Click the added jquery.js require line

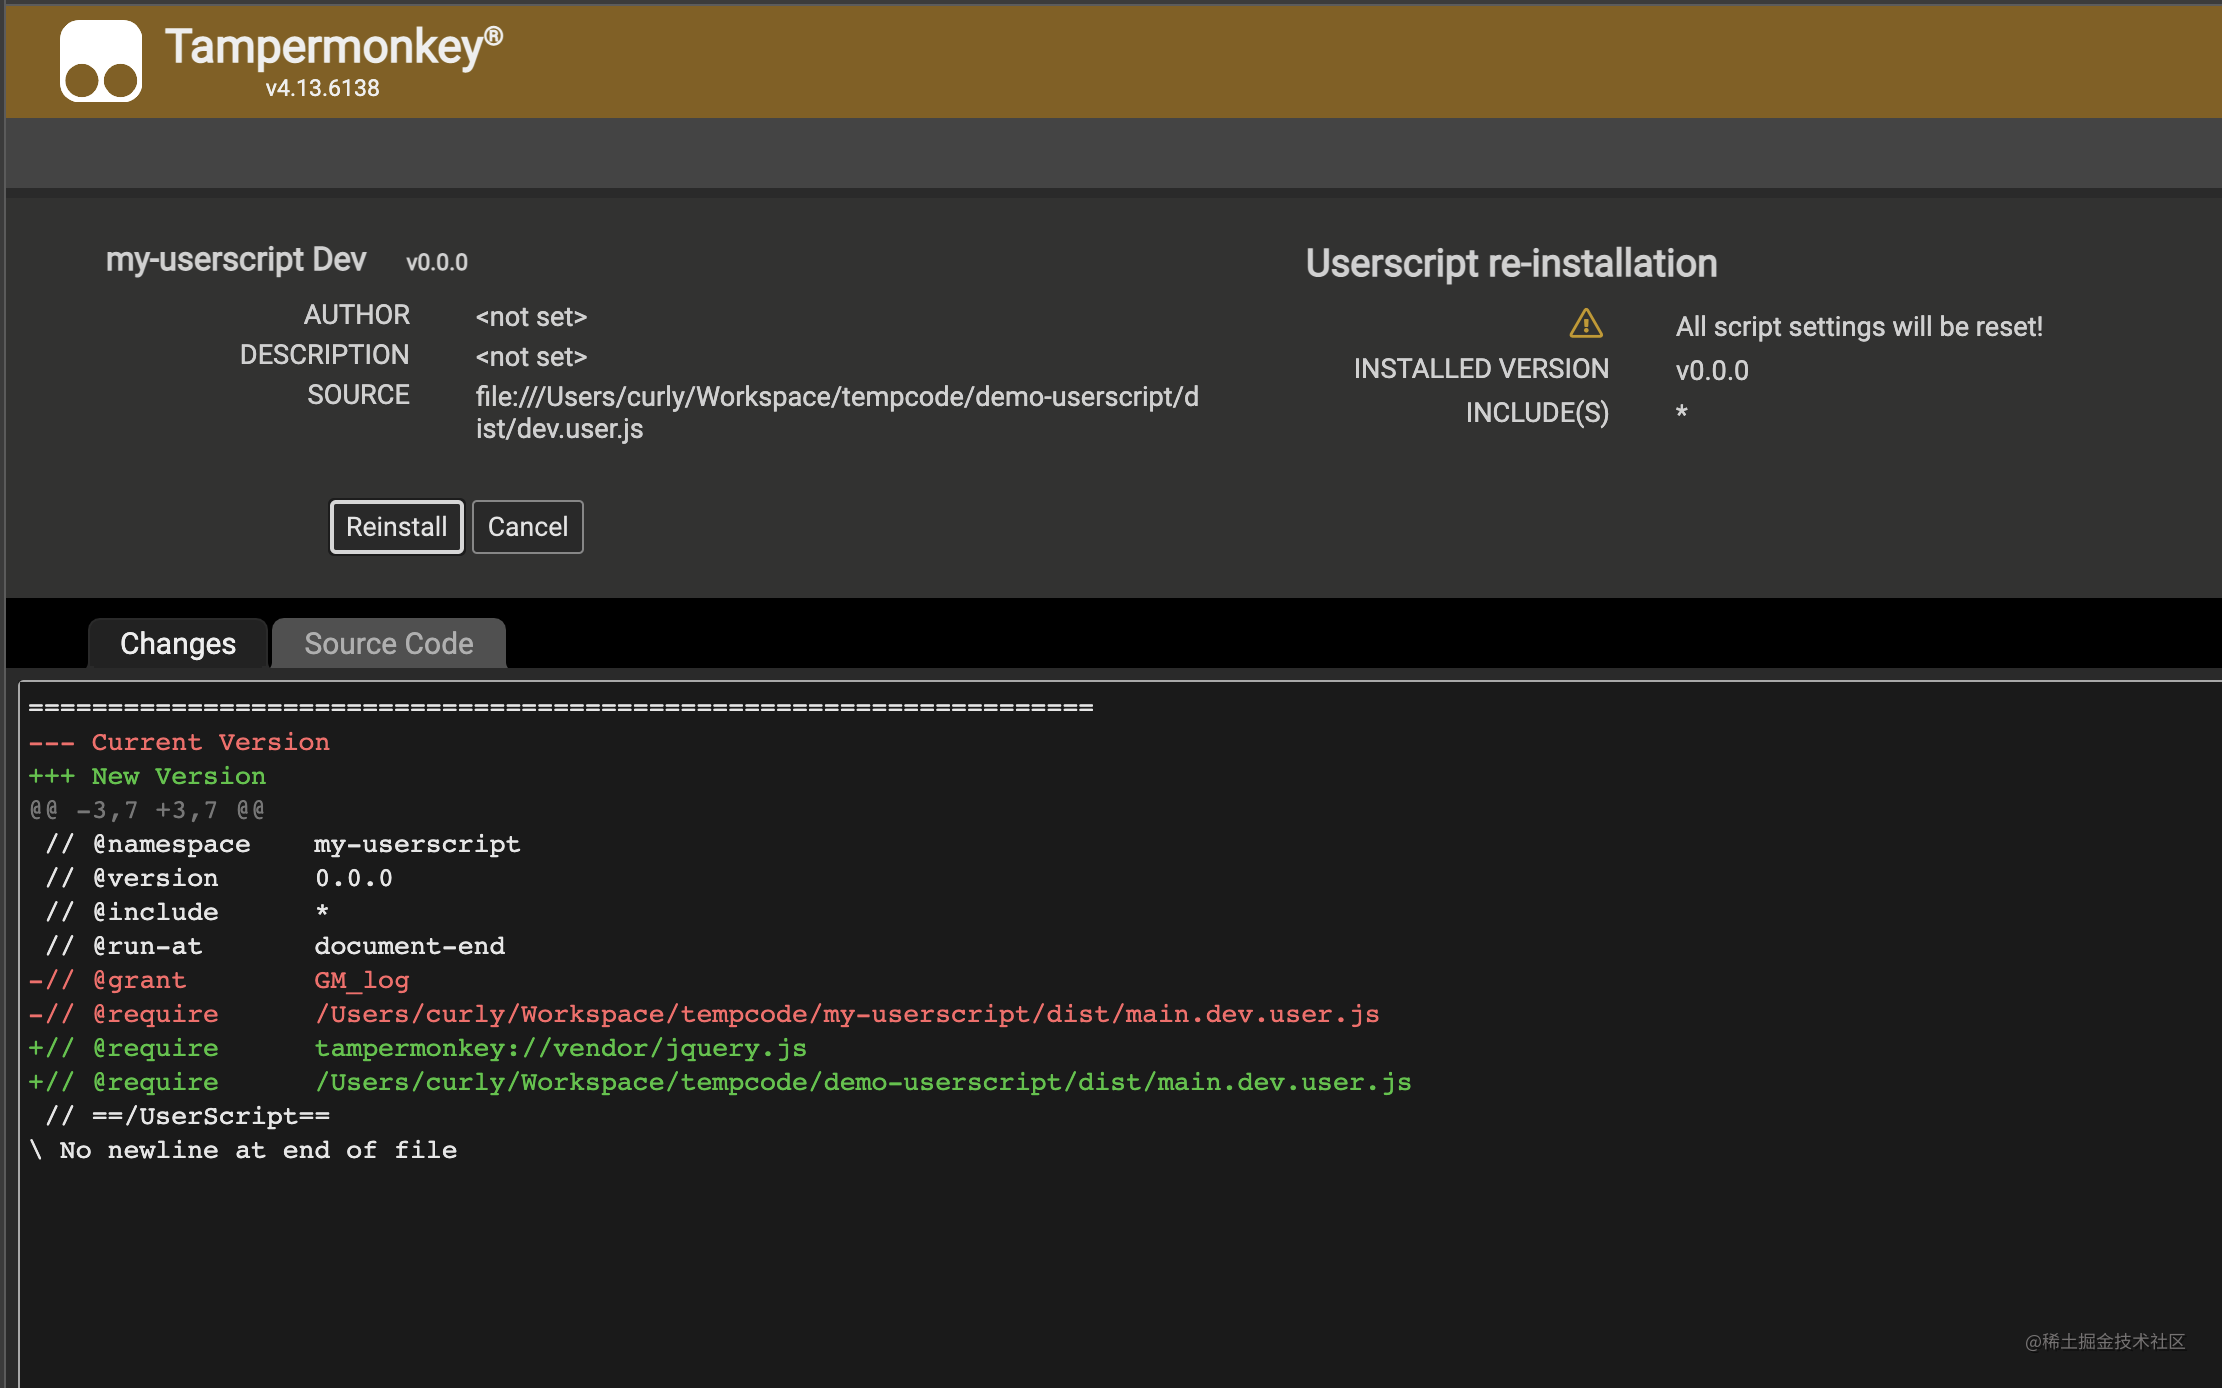[418, 1048]
